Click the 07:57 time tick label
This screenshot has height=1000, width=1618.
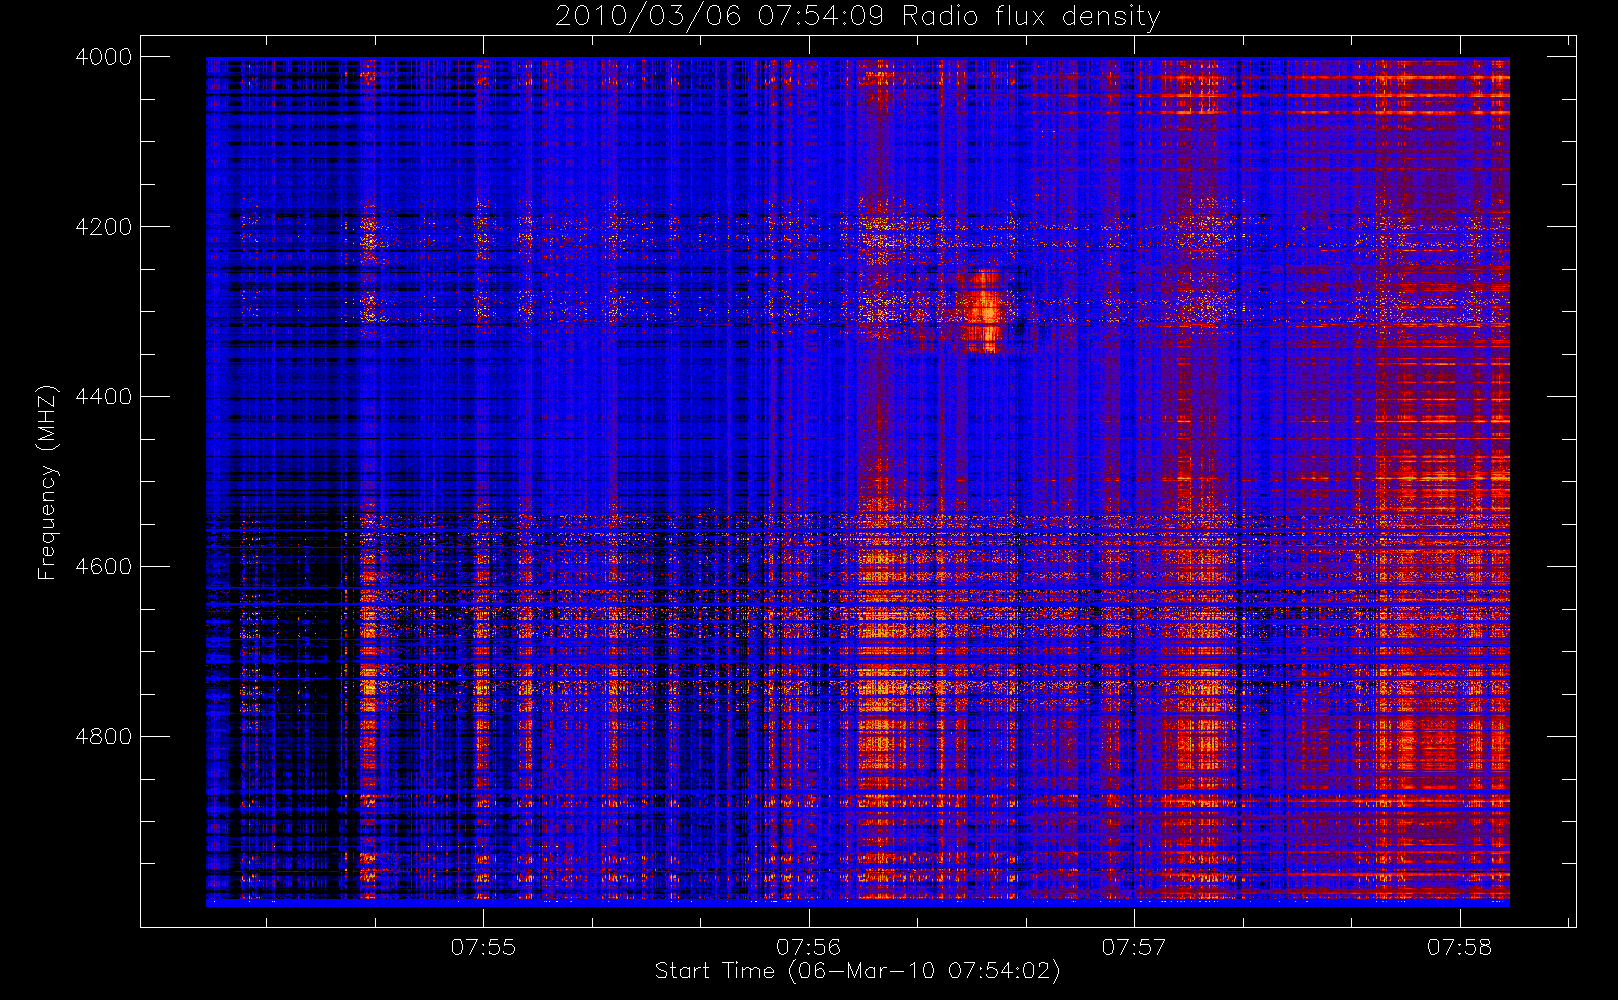(x=1134, y=947)
